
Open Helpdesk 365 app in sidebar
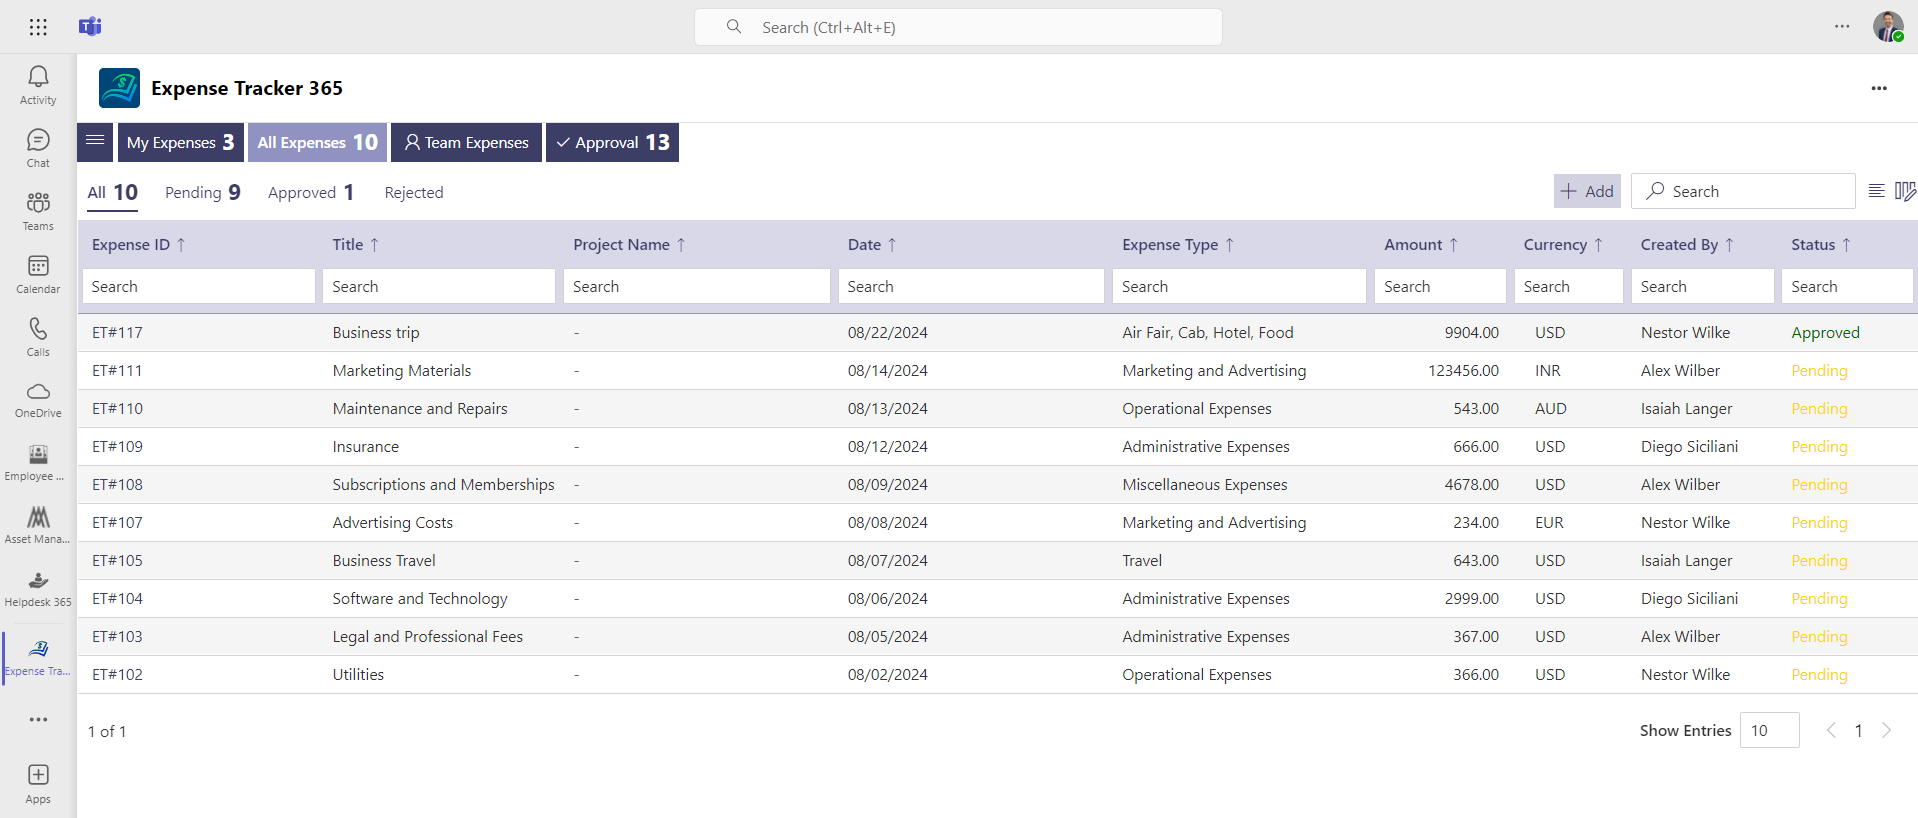coord(38,588)
